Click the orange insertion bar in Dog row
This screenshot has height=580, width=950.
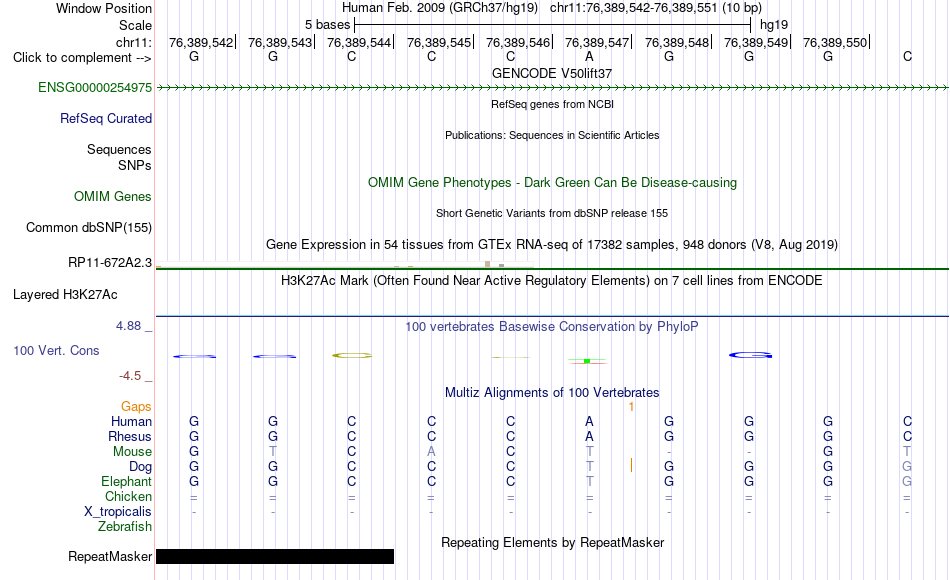[631, 465]
